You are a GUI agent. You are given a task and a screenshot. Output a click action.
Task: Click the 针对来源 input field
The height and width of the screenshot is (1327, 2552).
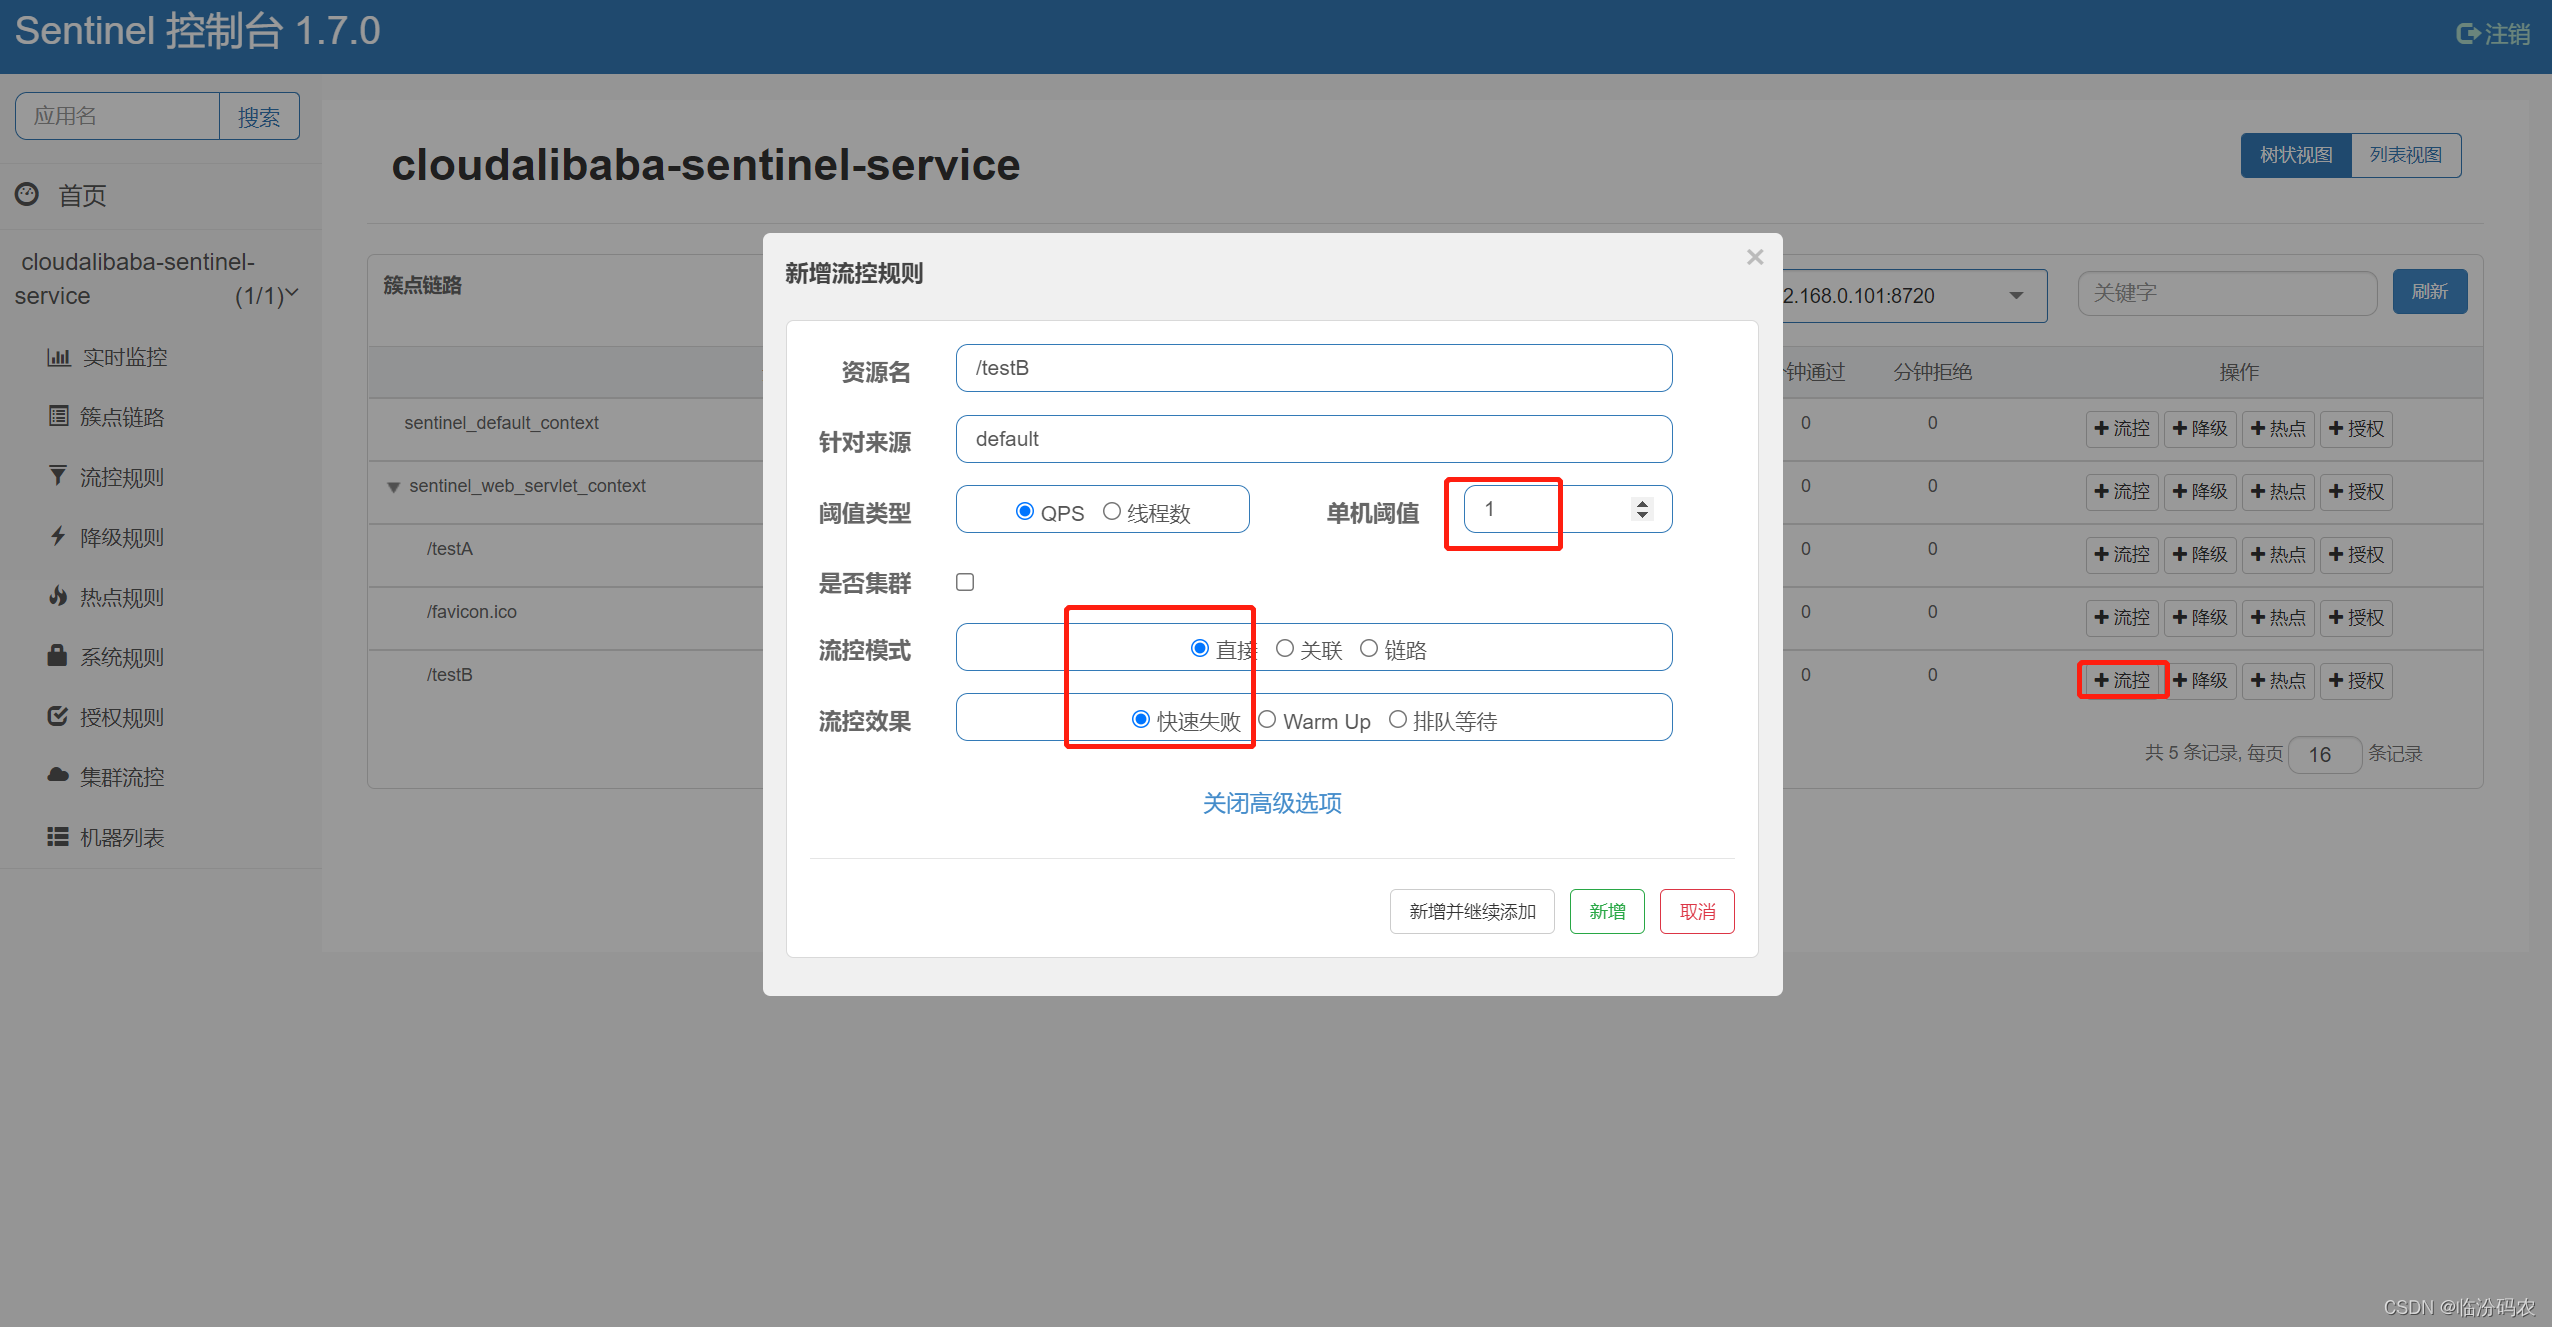1314,439
